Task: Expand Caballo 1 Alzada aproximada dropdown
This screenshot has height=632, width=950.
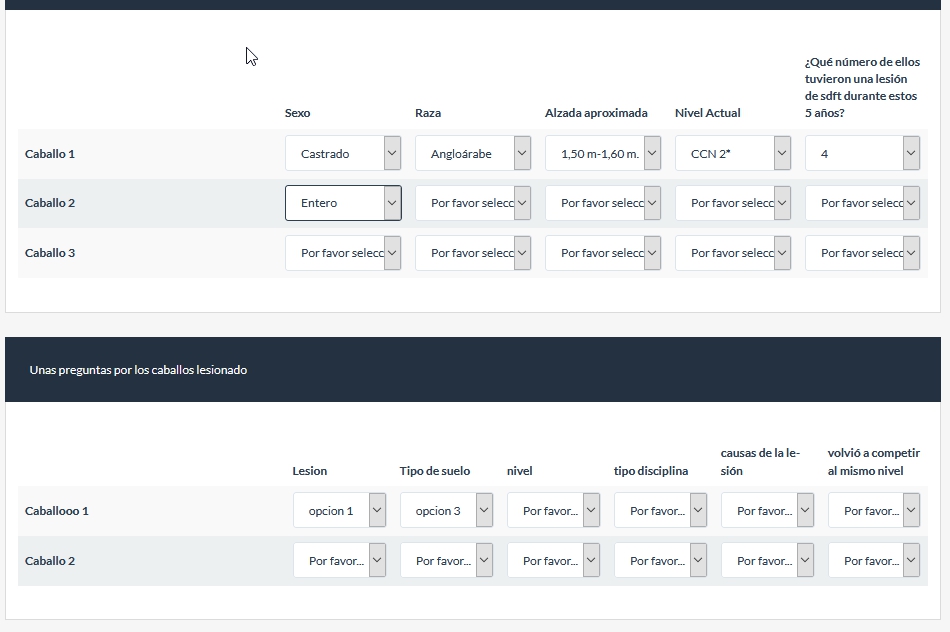Action: point(602,154)
